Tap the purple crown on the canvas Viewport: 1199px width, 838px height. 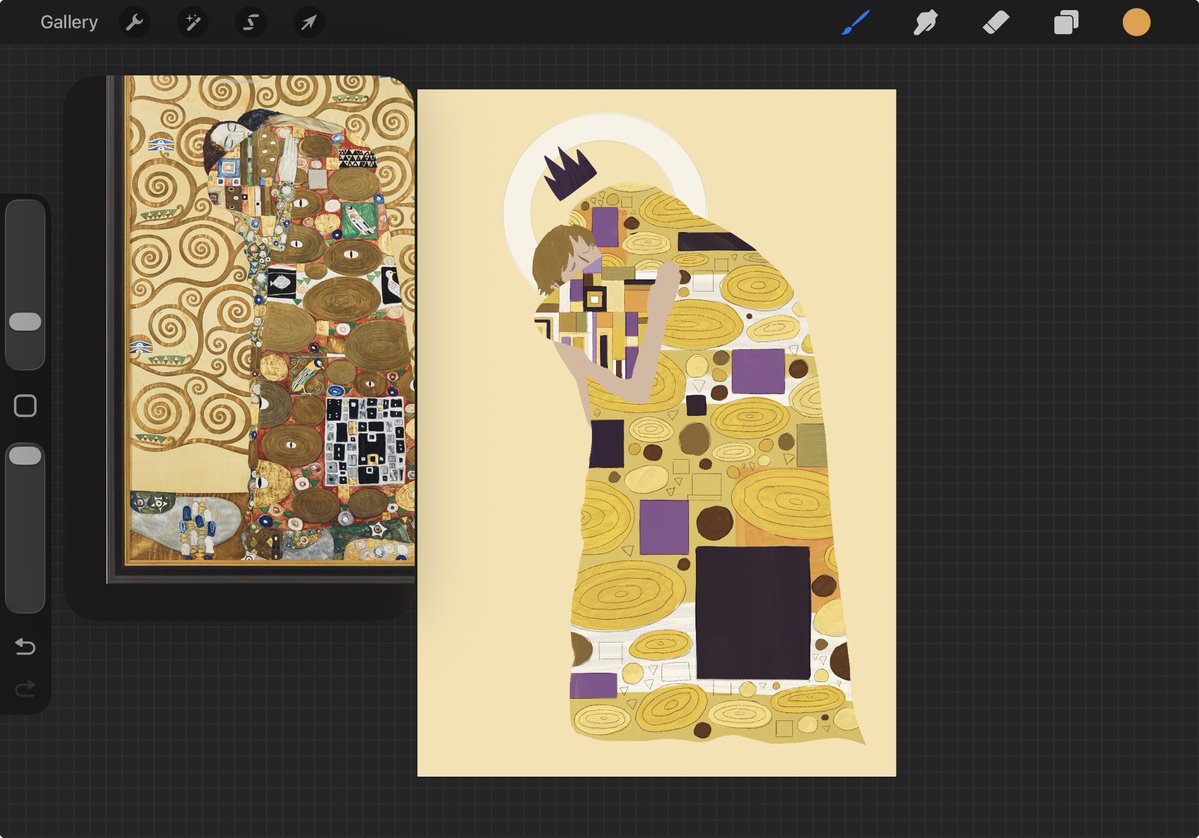tap(569, 174)
